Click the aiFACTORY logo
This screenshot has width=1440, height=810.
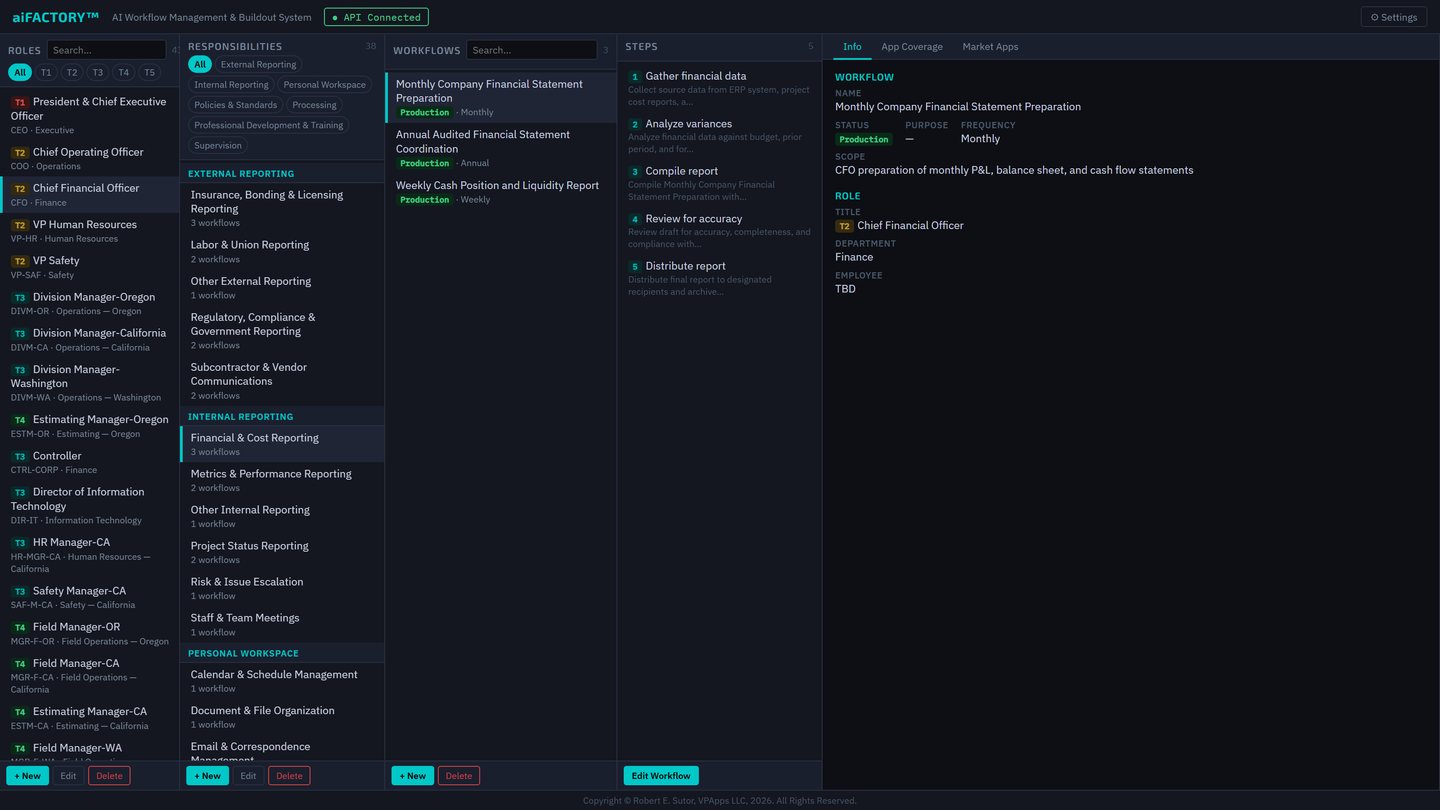tap(56, 17)
